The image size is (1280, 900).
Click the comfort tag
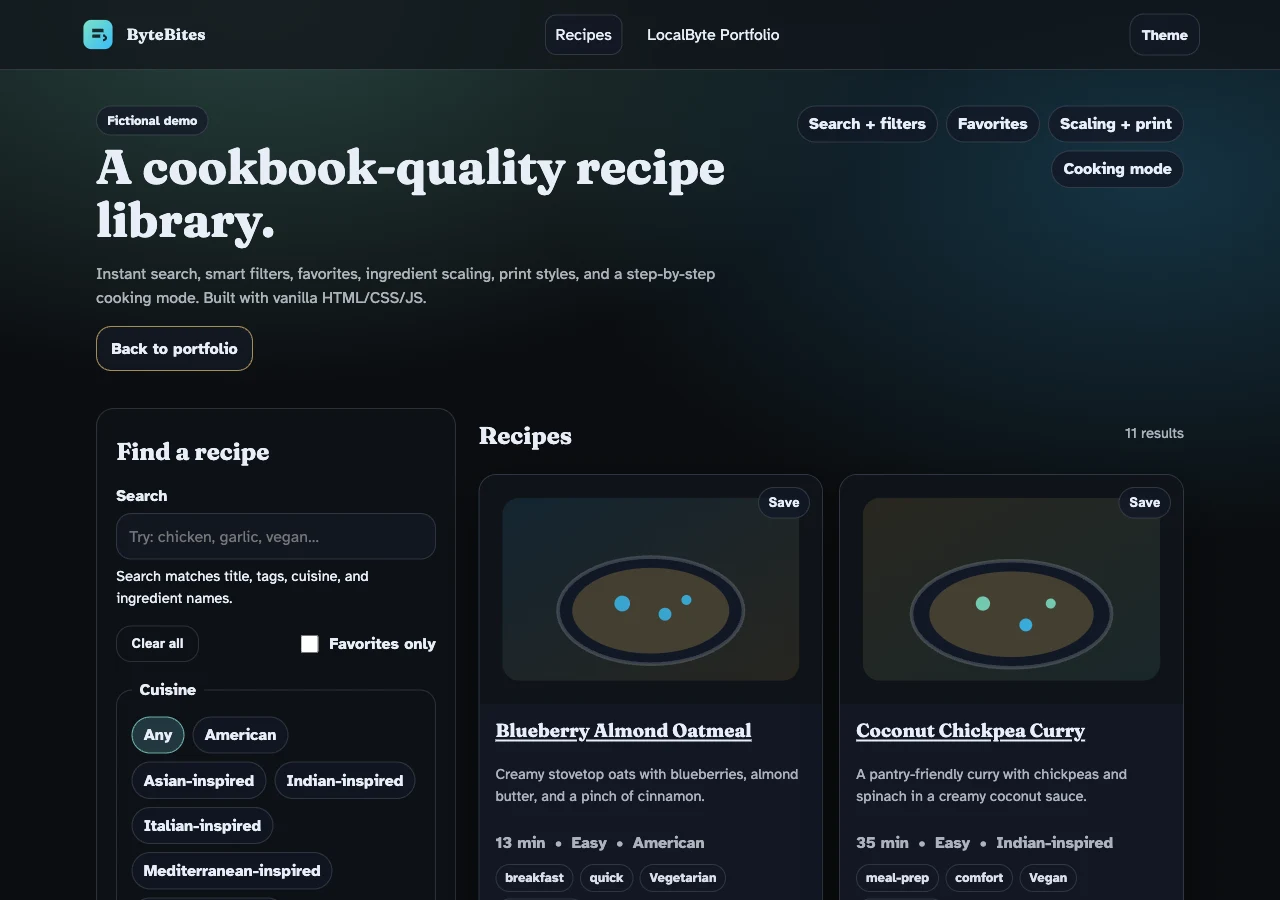[979, 877]
